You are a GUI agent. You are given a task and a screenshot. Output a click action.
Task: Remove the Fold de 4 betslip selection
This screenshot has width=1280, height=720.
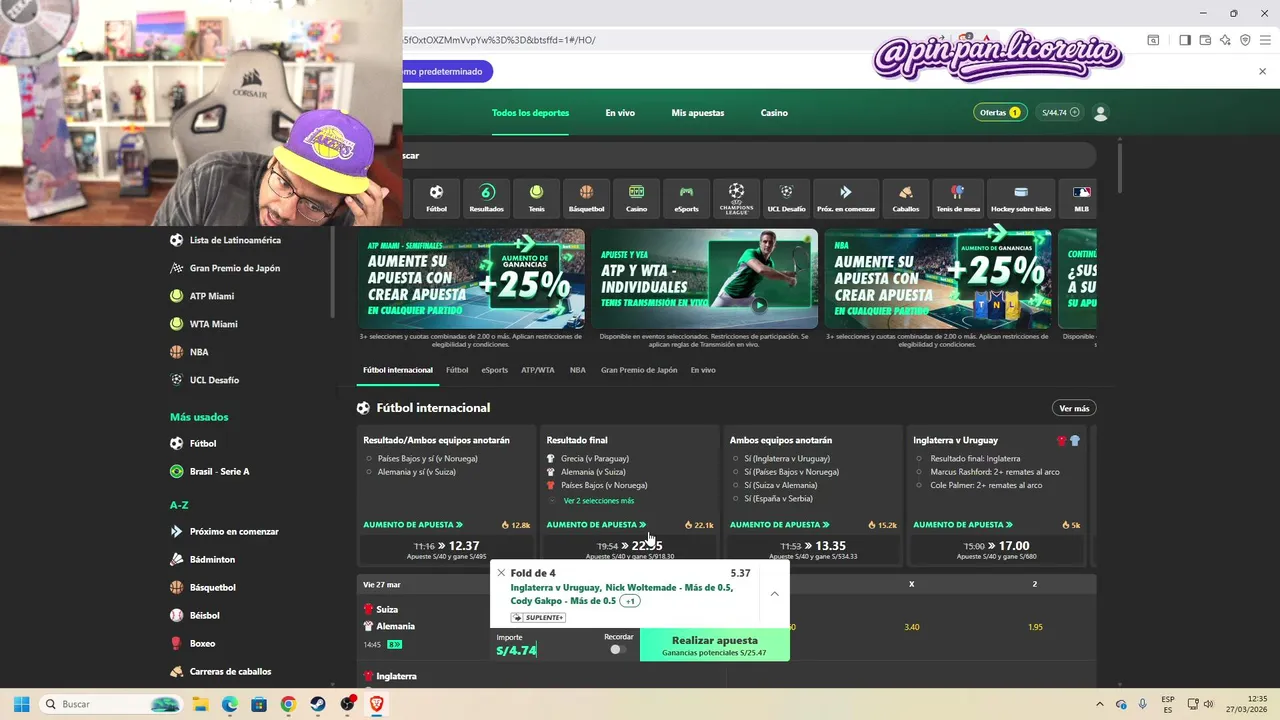pos(501,573)
